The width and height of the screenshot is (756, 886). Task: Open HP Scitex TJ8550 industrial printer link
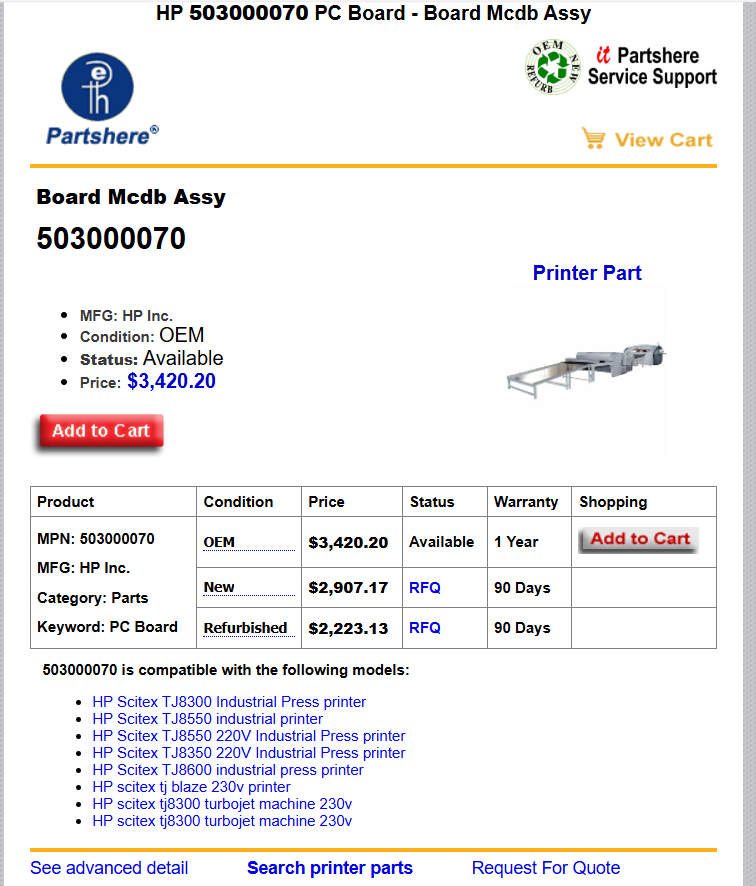pos(207,719)
